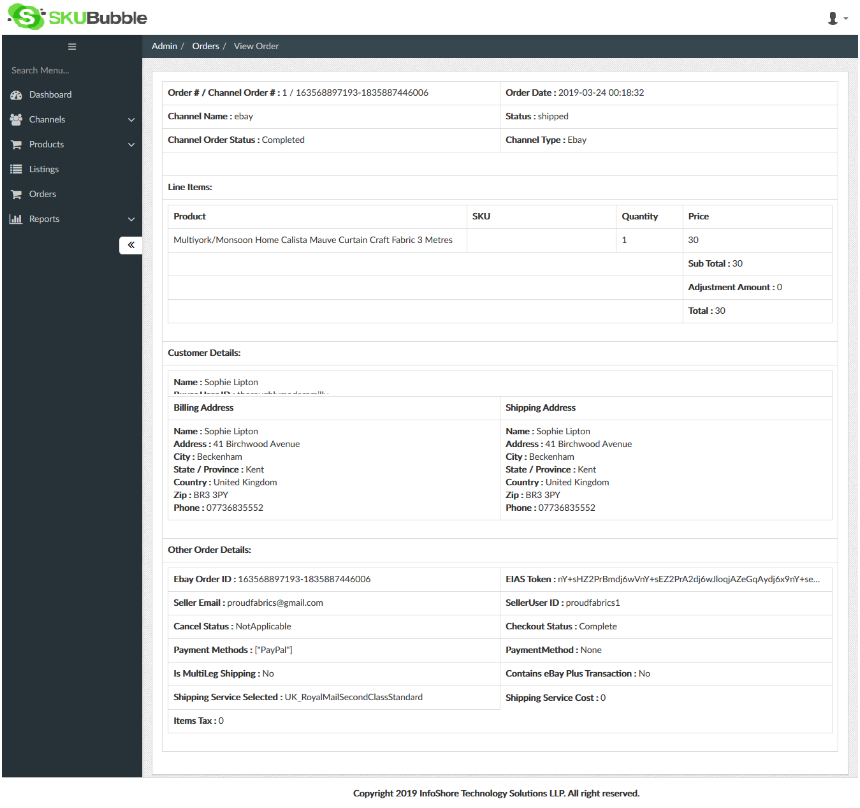Click the Quantity column header
Image resolution: width=860 pixels, height=808 pixels.
click(640, 216)
